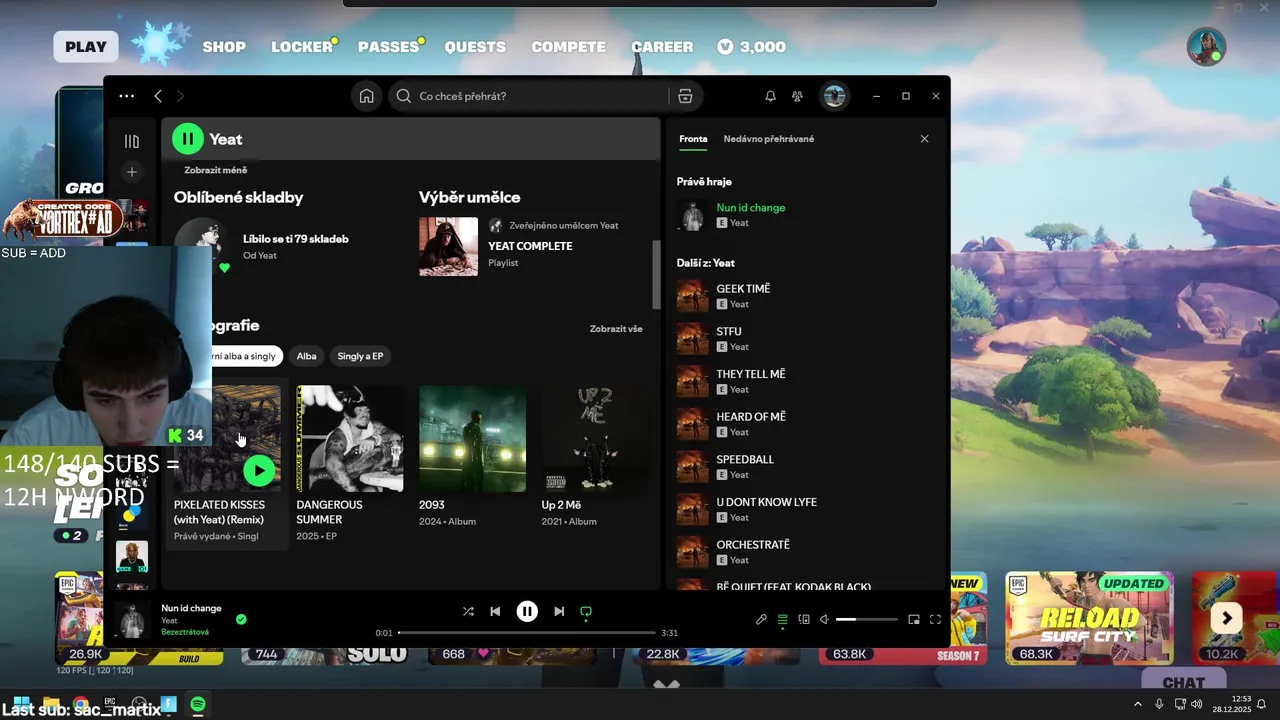Open Spotify profile avatar
This screenshot has height=720, width=1280.
834,96
